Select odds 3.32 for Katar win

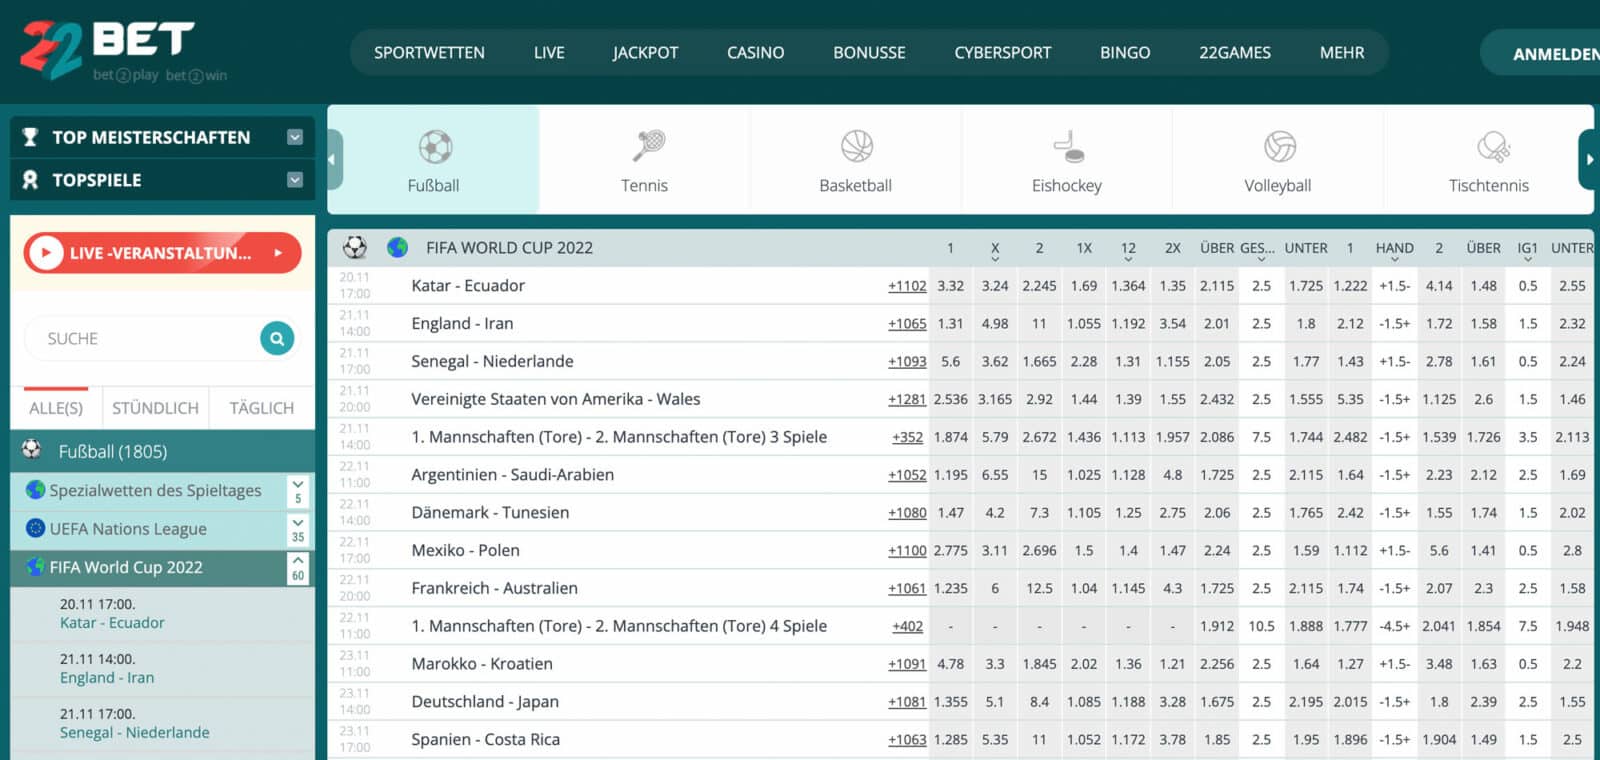click(950, 286)
